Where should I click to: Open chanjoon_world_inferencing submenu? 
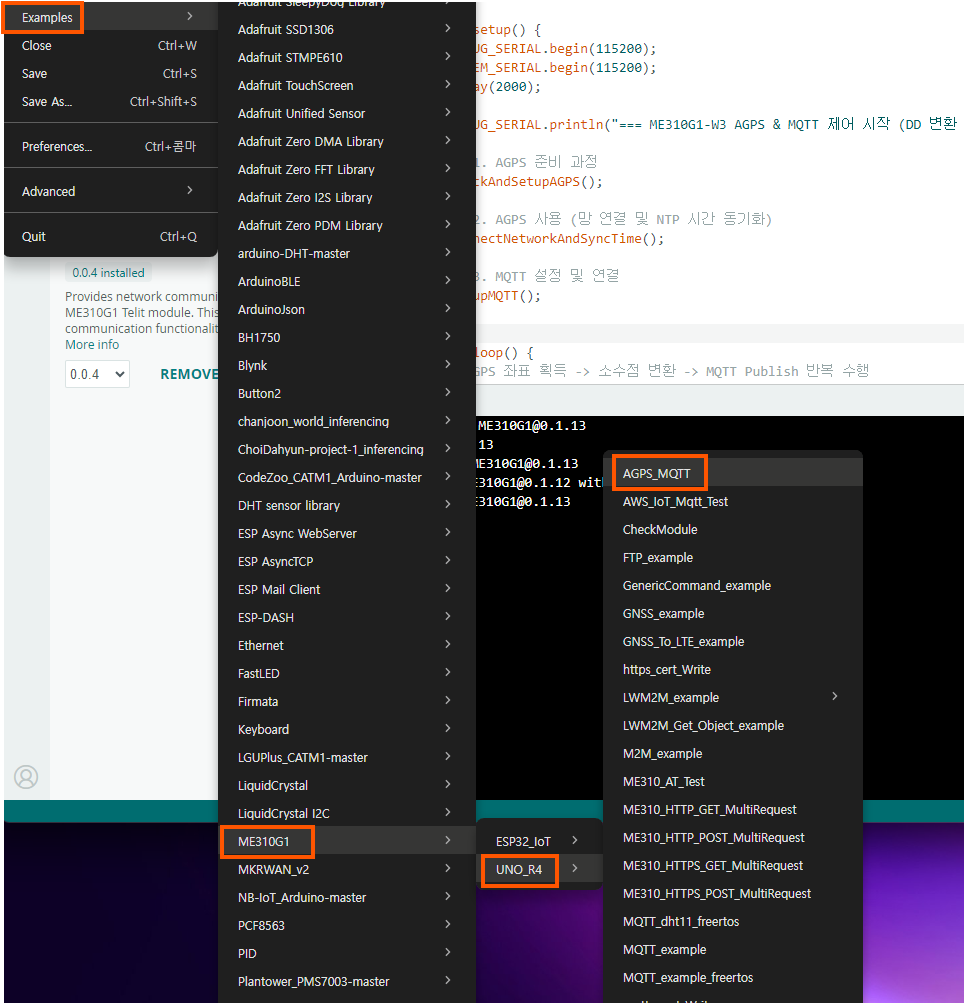(347, 422)
